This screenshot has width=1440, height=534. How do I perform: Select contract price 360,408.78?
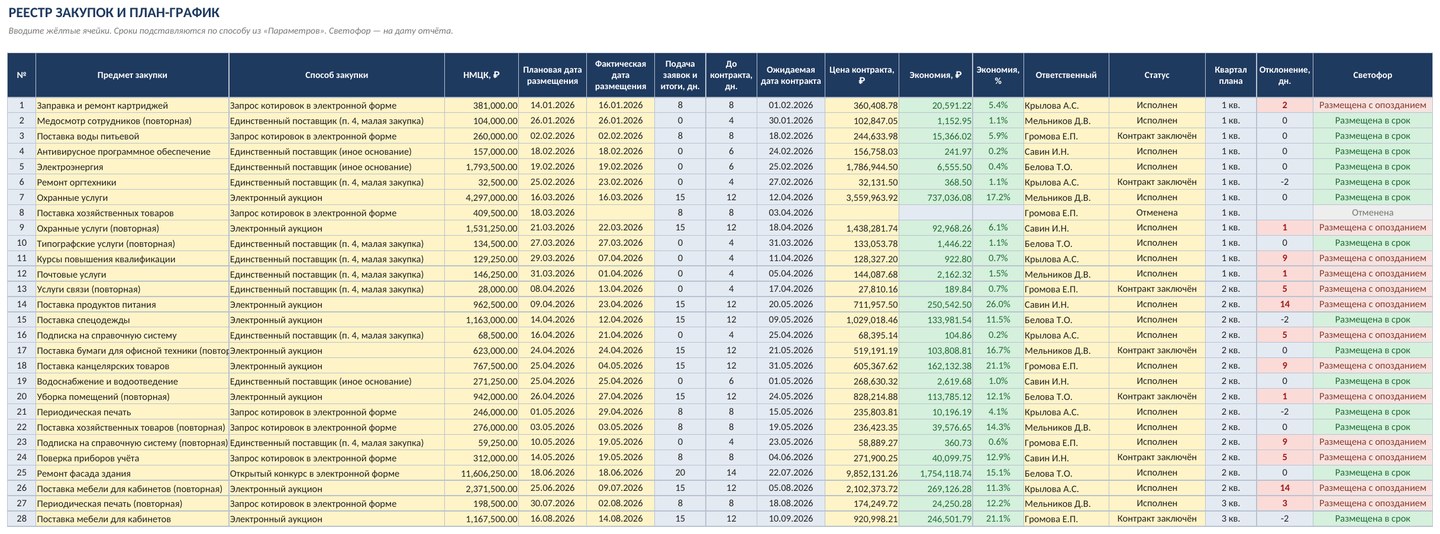click(x=864, y=105)
